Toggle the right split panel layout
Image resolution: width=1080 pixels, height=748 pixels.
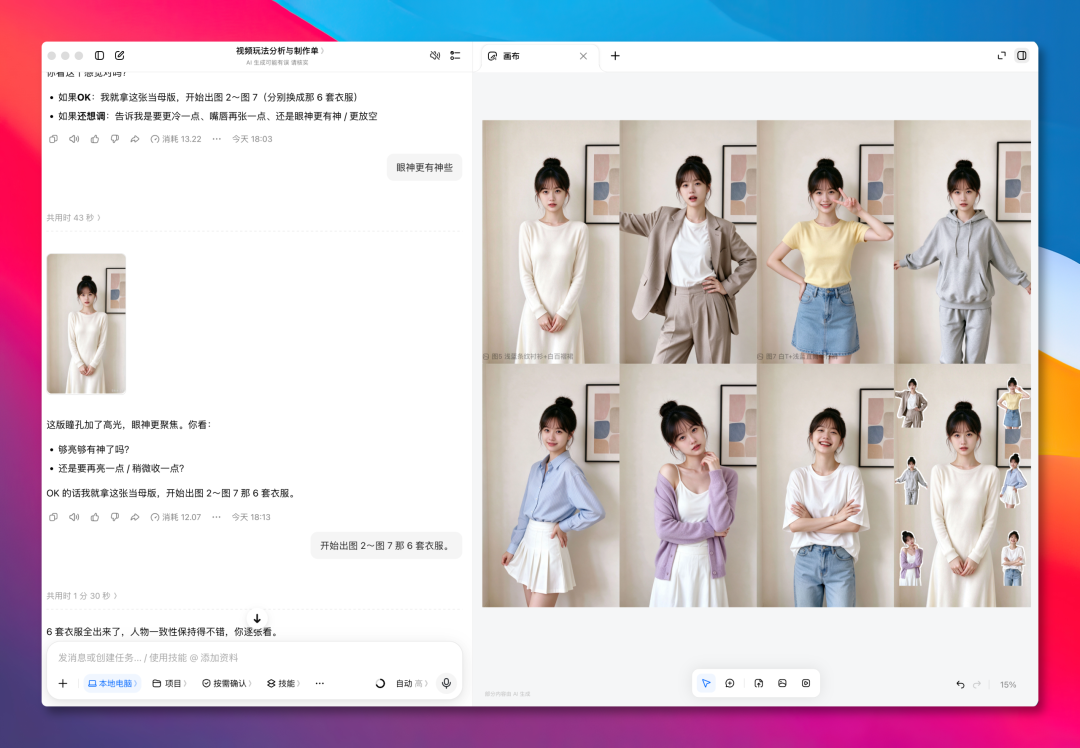(x=1022, y=55)
